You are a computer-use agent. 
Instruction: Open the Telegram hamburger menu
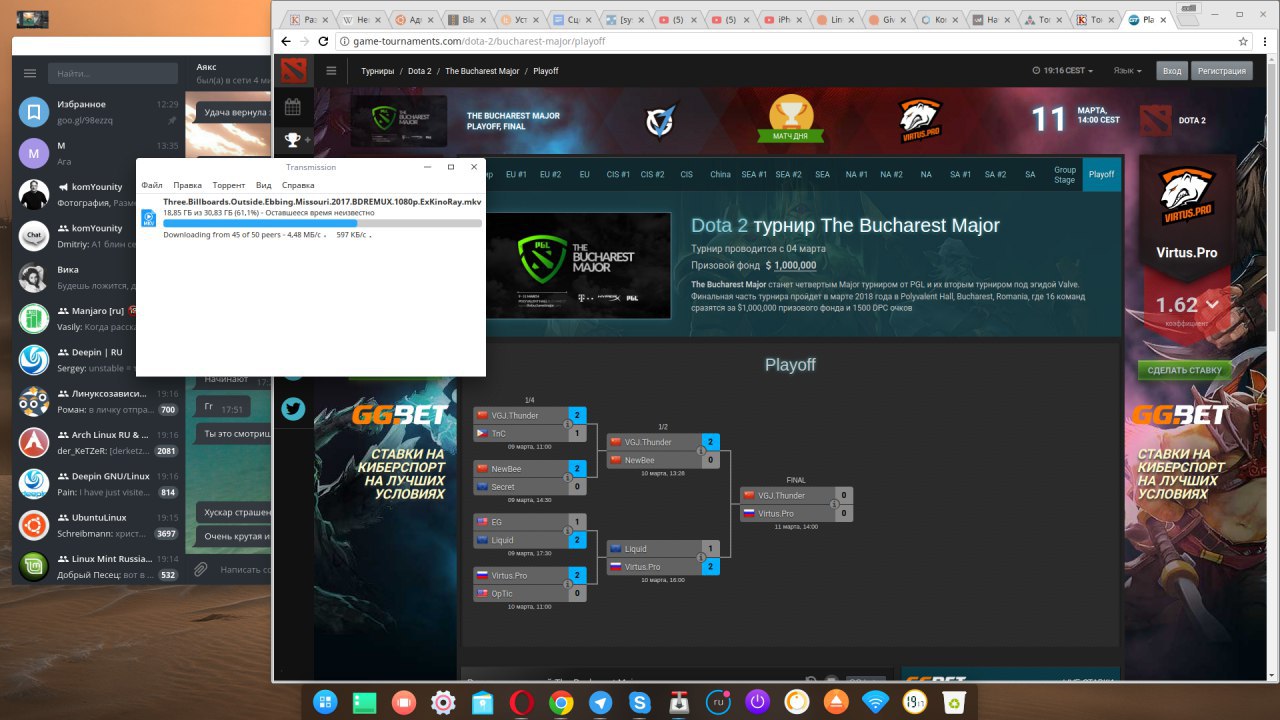(30, 73)
